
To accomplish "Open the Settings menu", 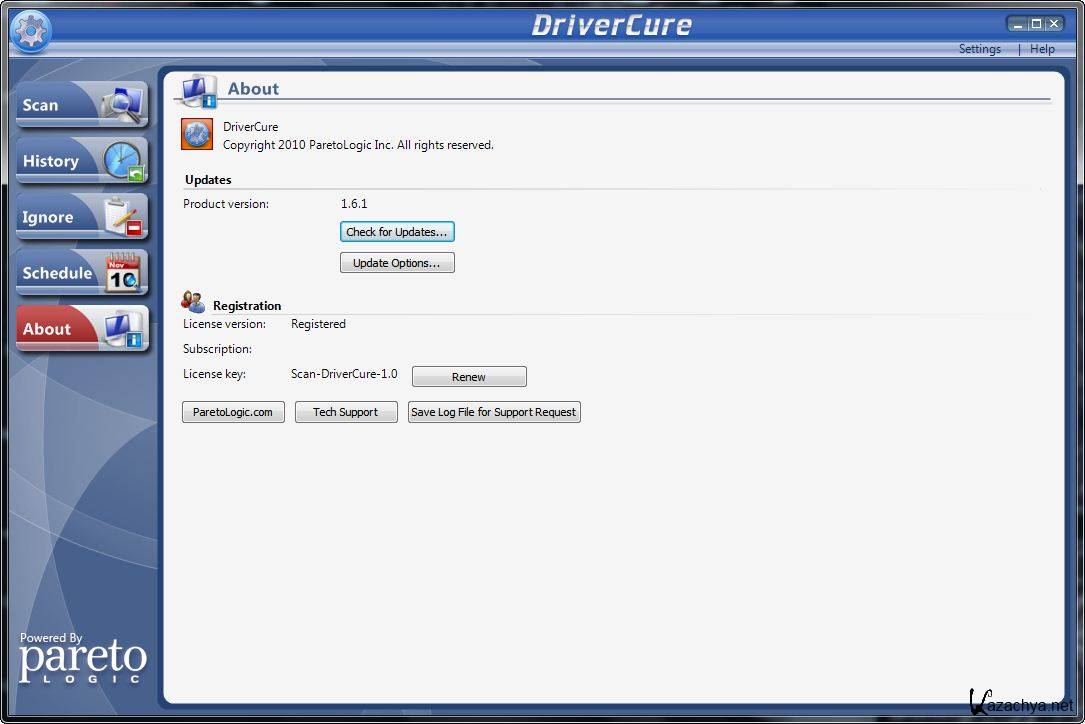I will pyautogui.click(x=979, y=49).
